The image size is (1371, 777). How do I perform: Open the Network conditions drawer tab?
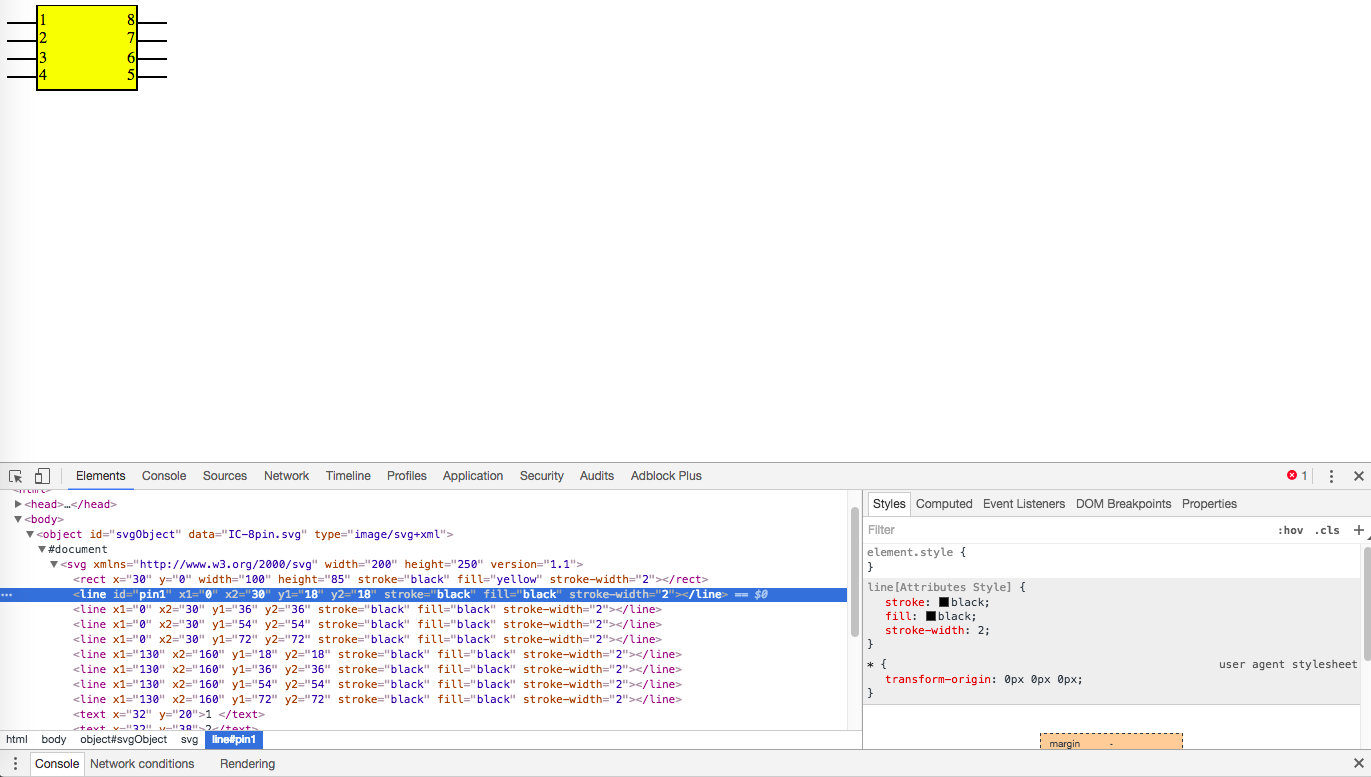(142, 764)
